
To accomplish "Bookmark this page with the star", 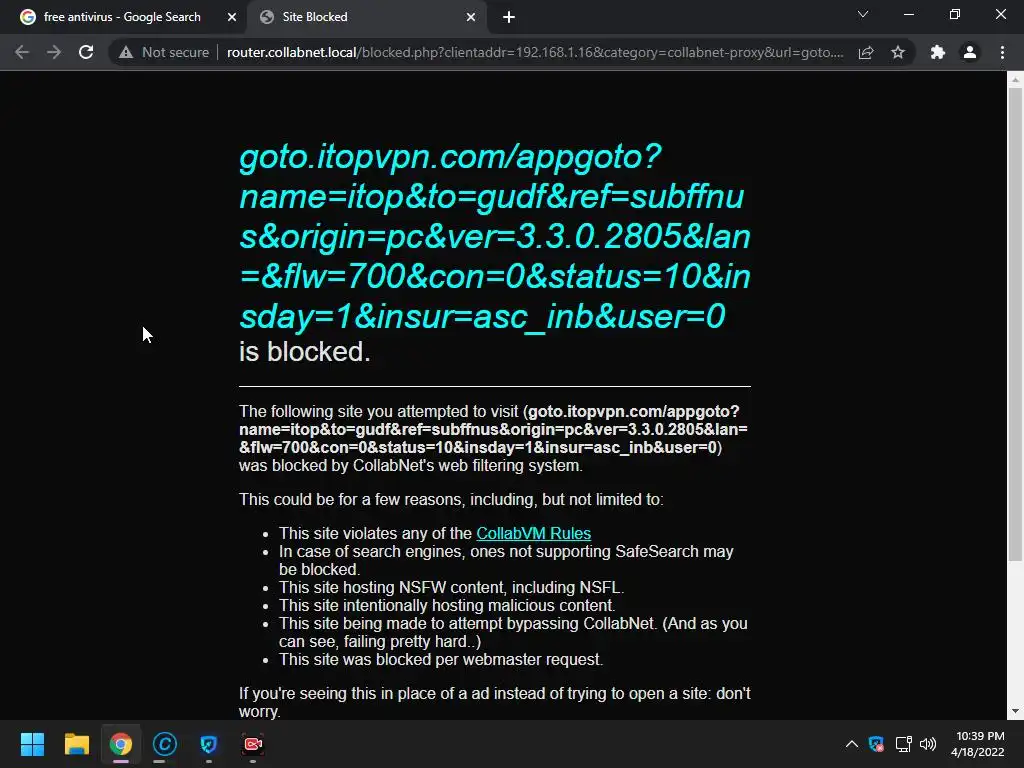I will click(x=898, y=52).
